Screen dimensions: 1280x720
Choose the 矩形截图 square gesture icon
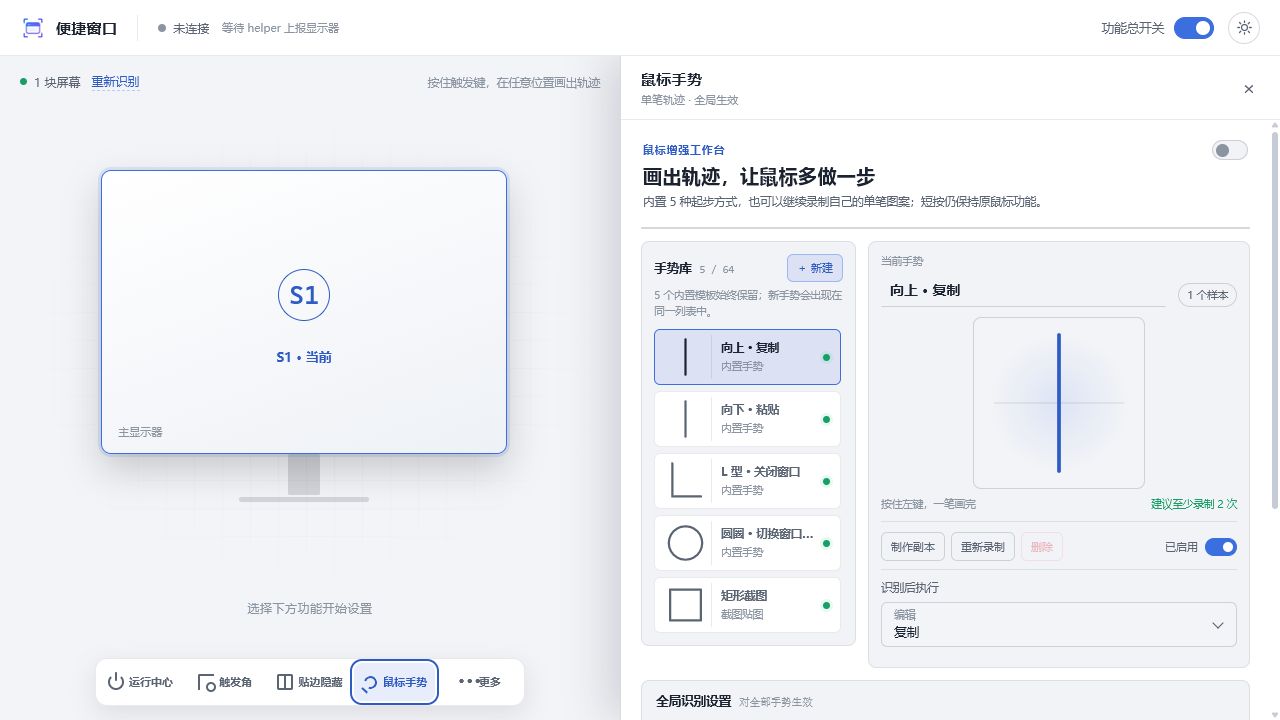(685, 605)
